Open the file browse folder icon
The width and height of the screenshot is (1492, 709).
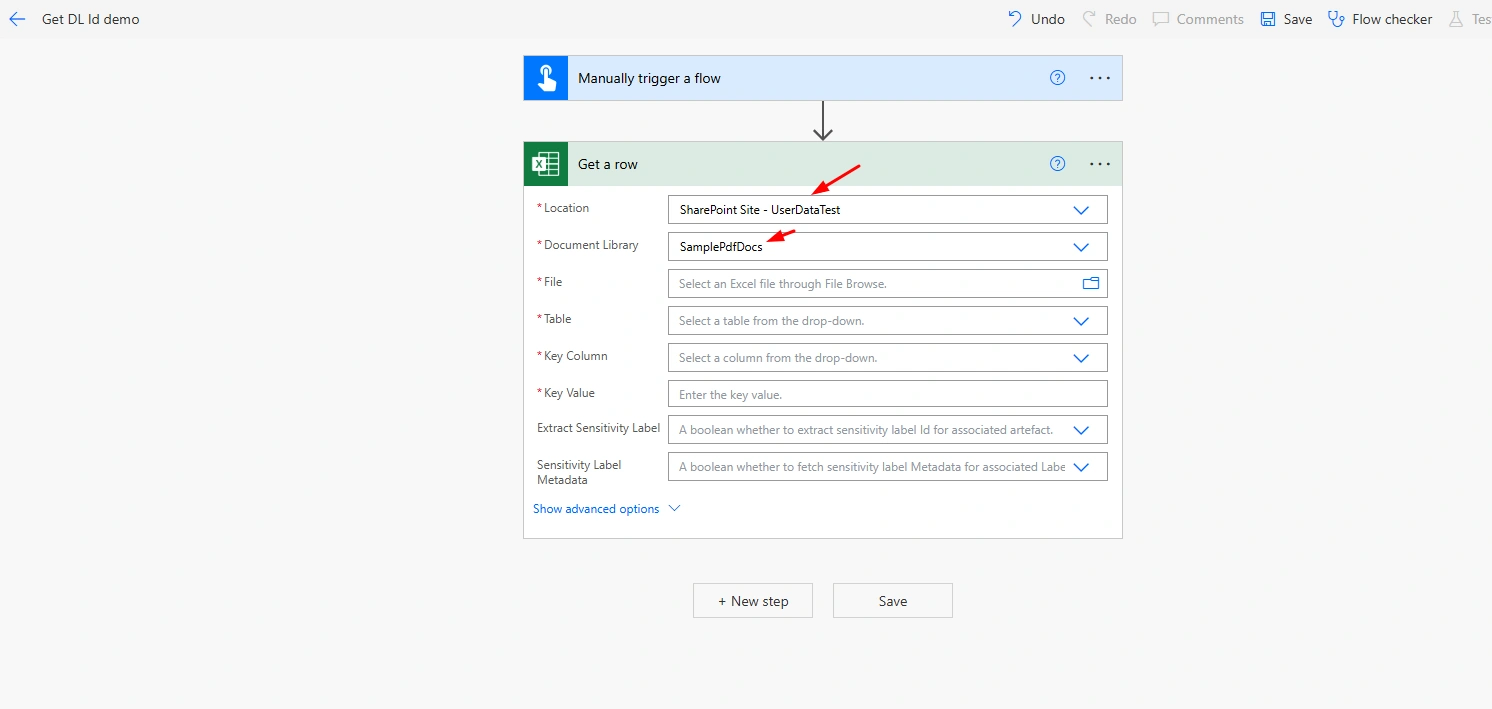(1091, 284)
